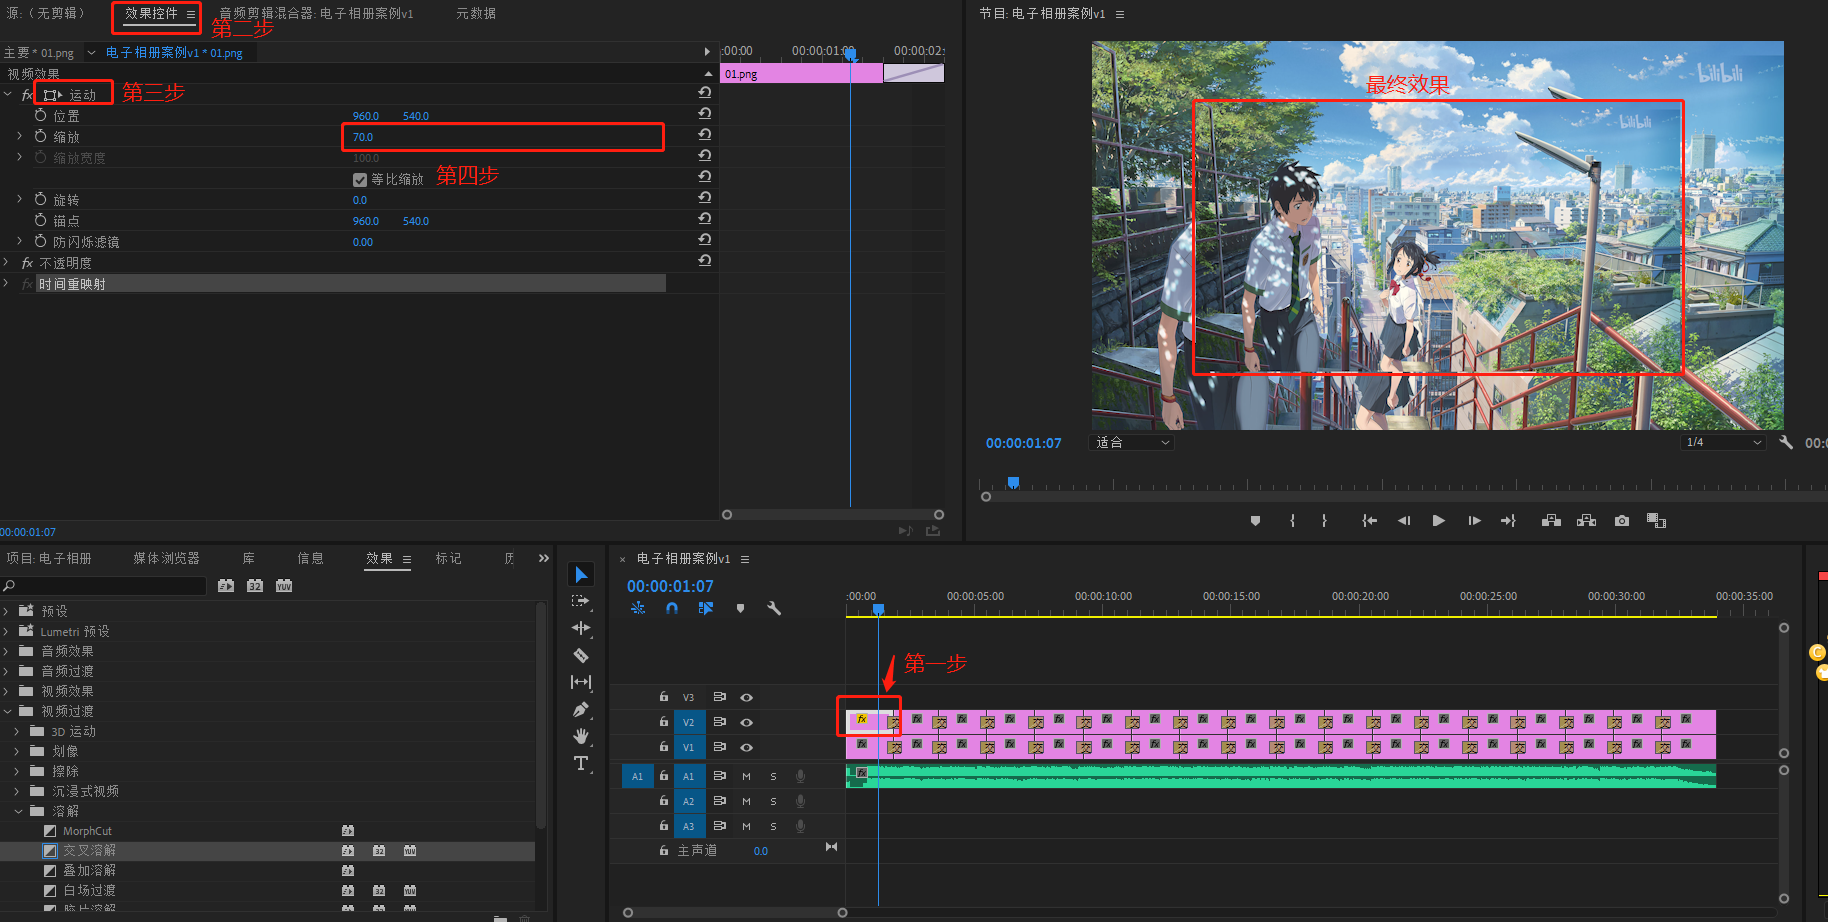The width and height of the screenshot is (1828, 922).
Task: Switch to the 音频剪辑混合器 tab
Action: click(316, 14)
